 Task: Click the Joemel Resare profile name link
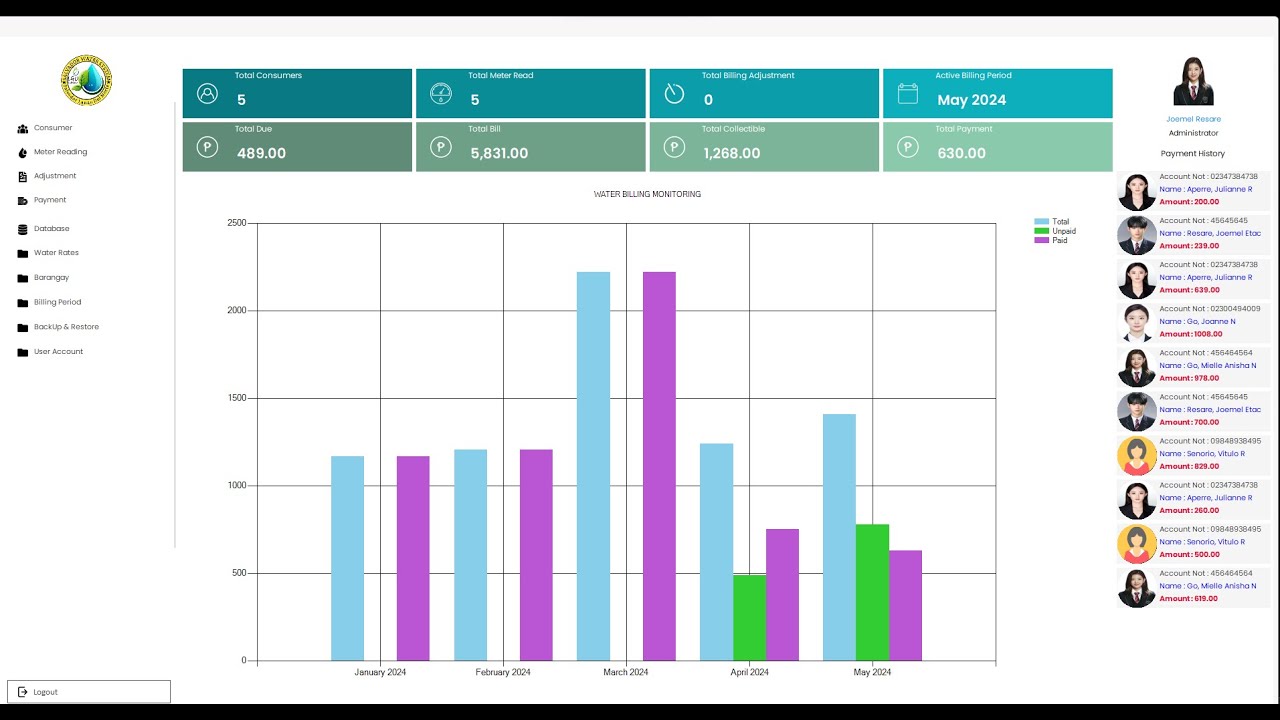tap(1193, 119)
